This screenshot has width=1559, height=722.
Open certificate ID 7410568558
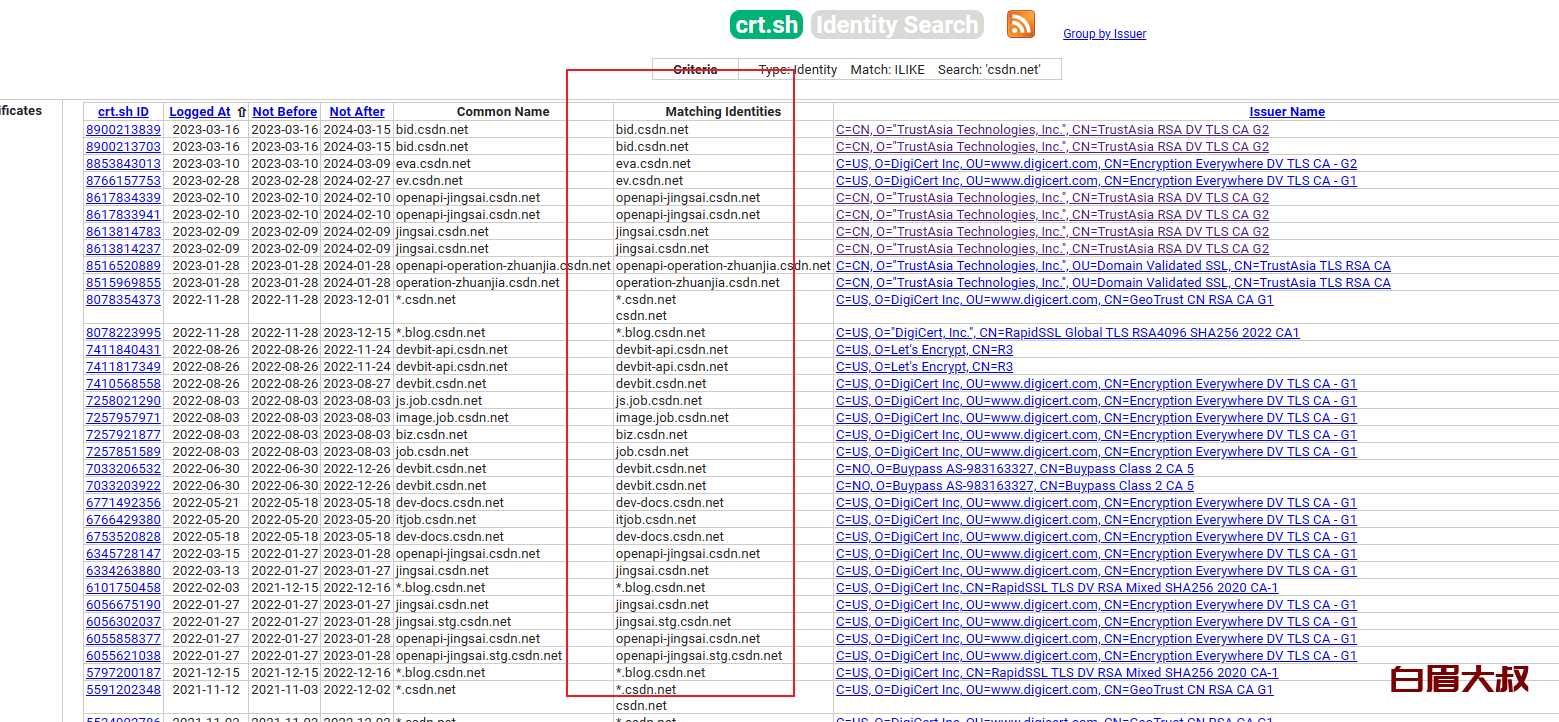point(123,384)
